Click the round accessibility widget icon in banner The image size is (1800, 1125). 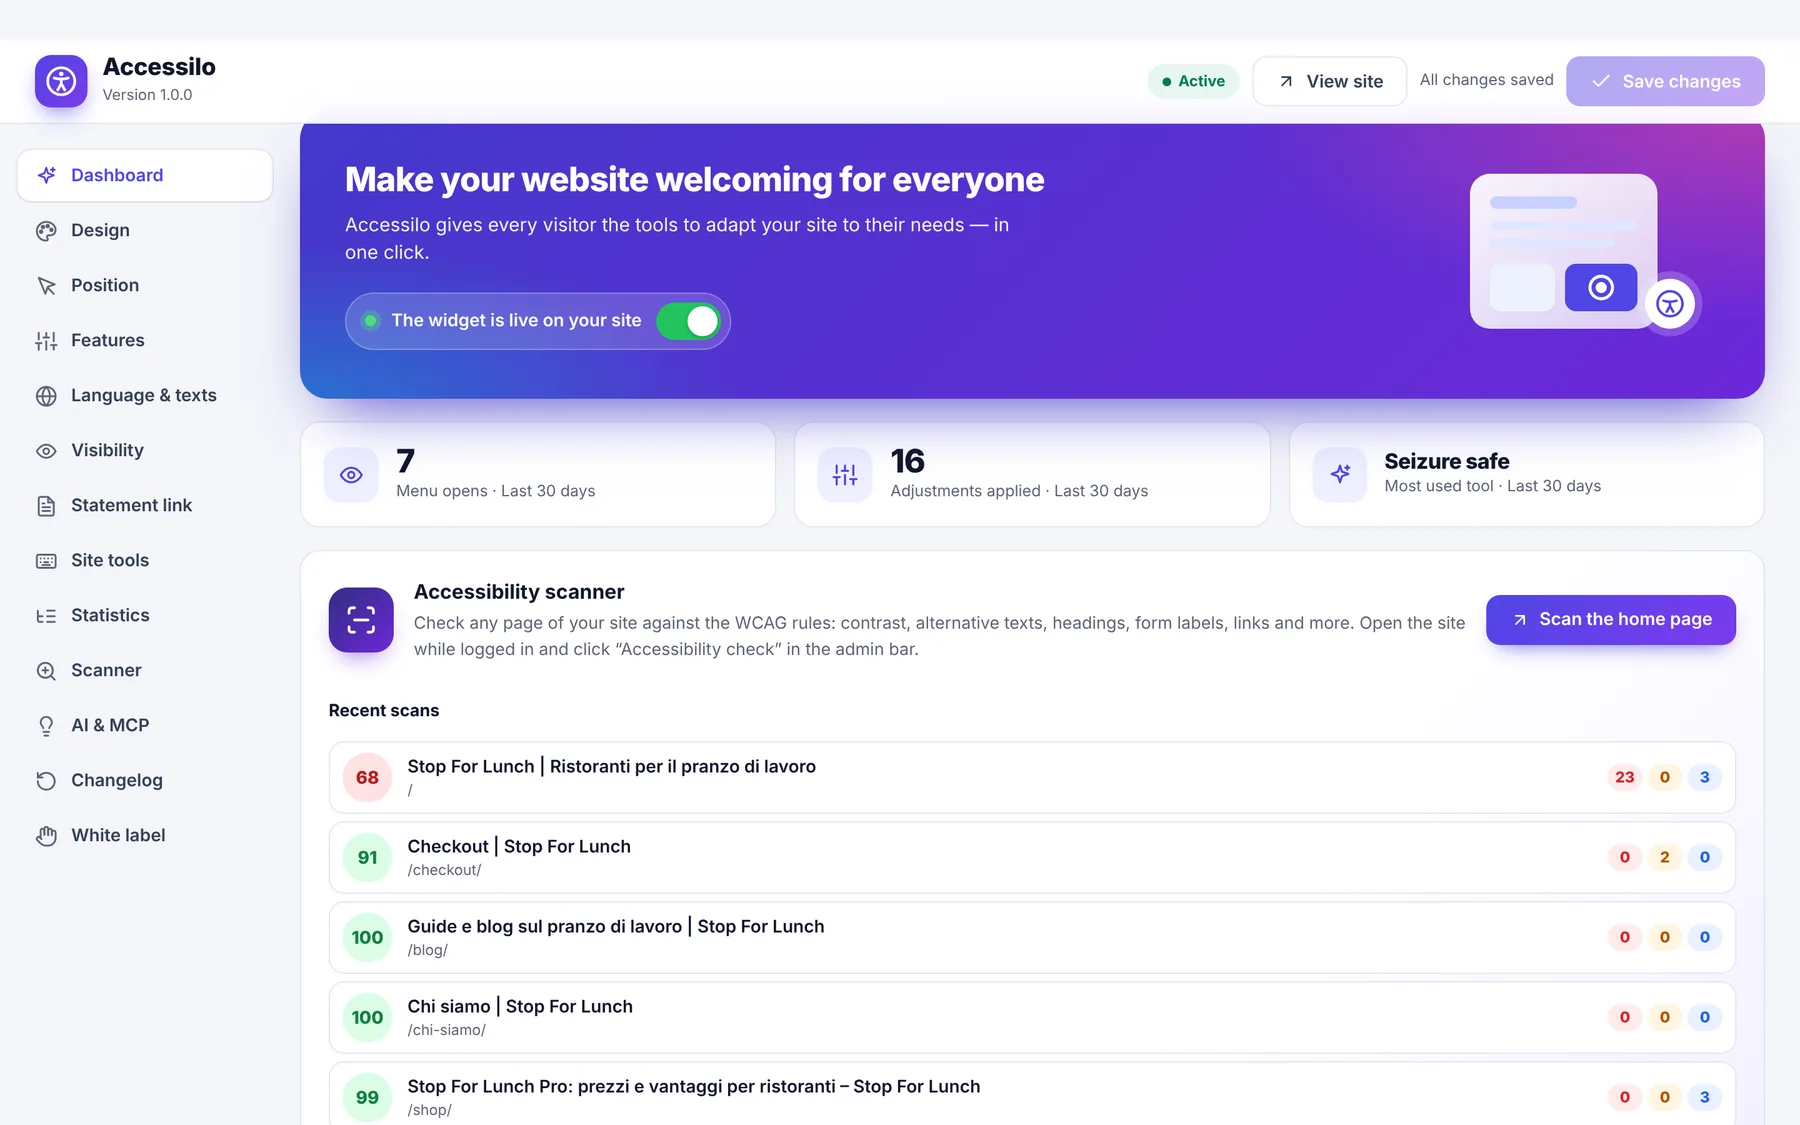[1669, 304]
